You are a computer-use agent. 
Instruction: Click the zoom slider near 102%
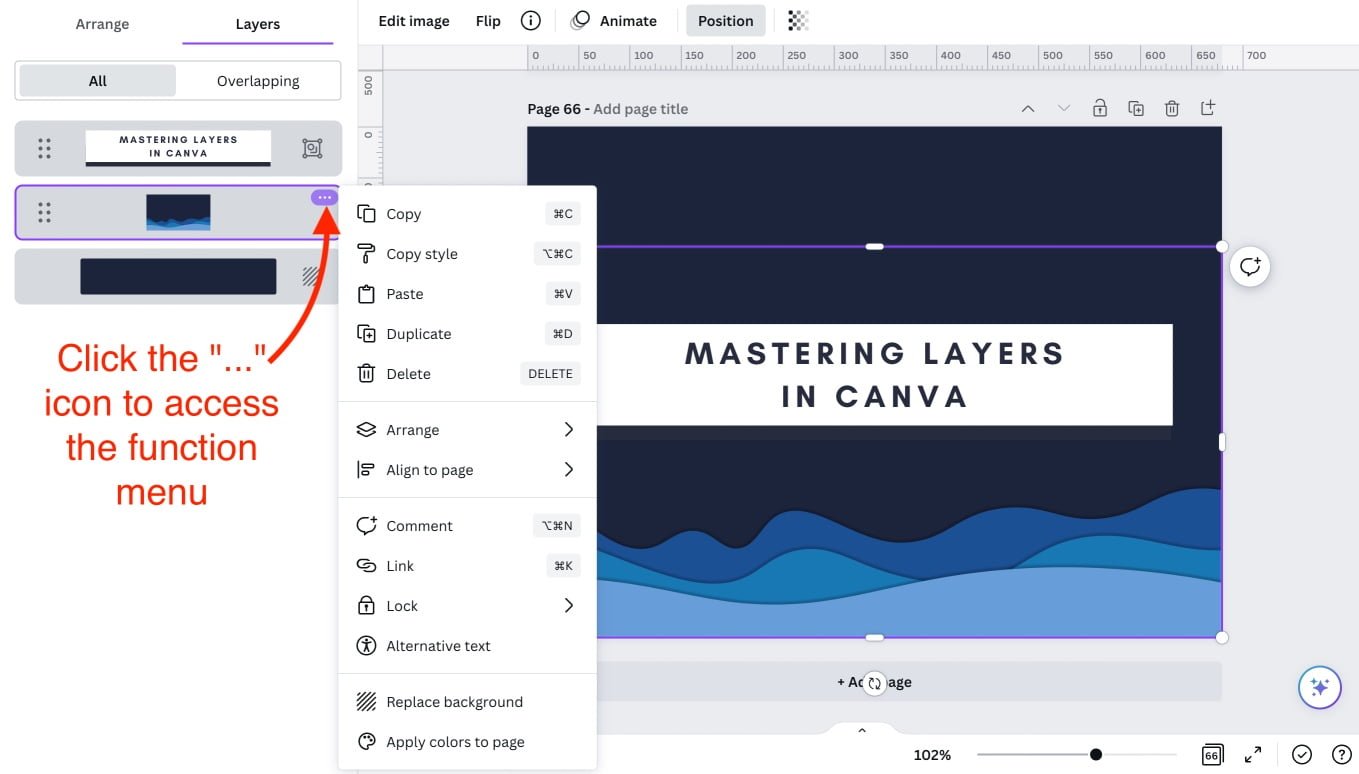[1095, 754]
